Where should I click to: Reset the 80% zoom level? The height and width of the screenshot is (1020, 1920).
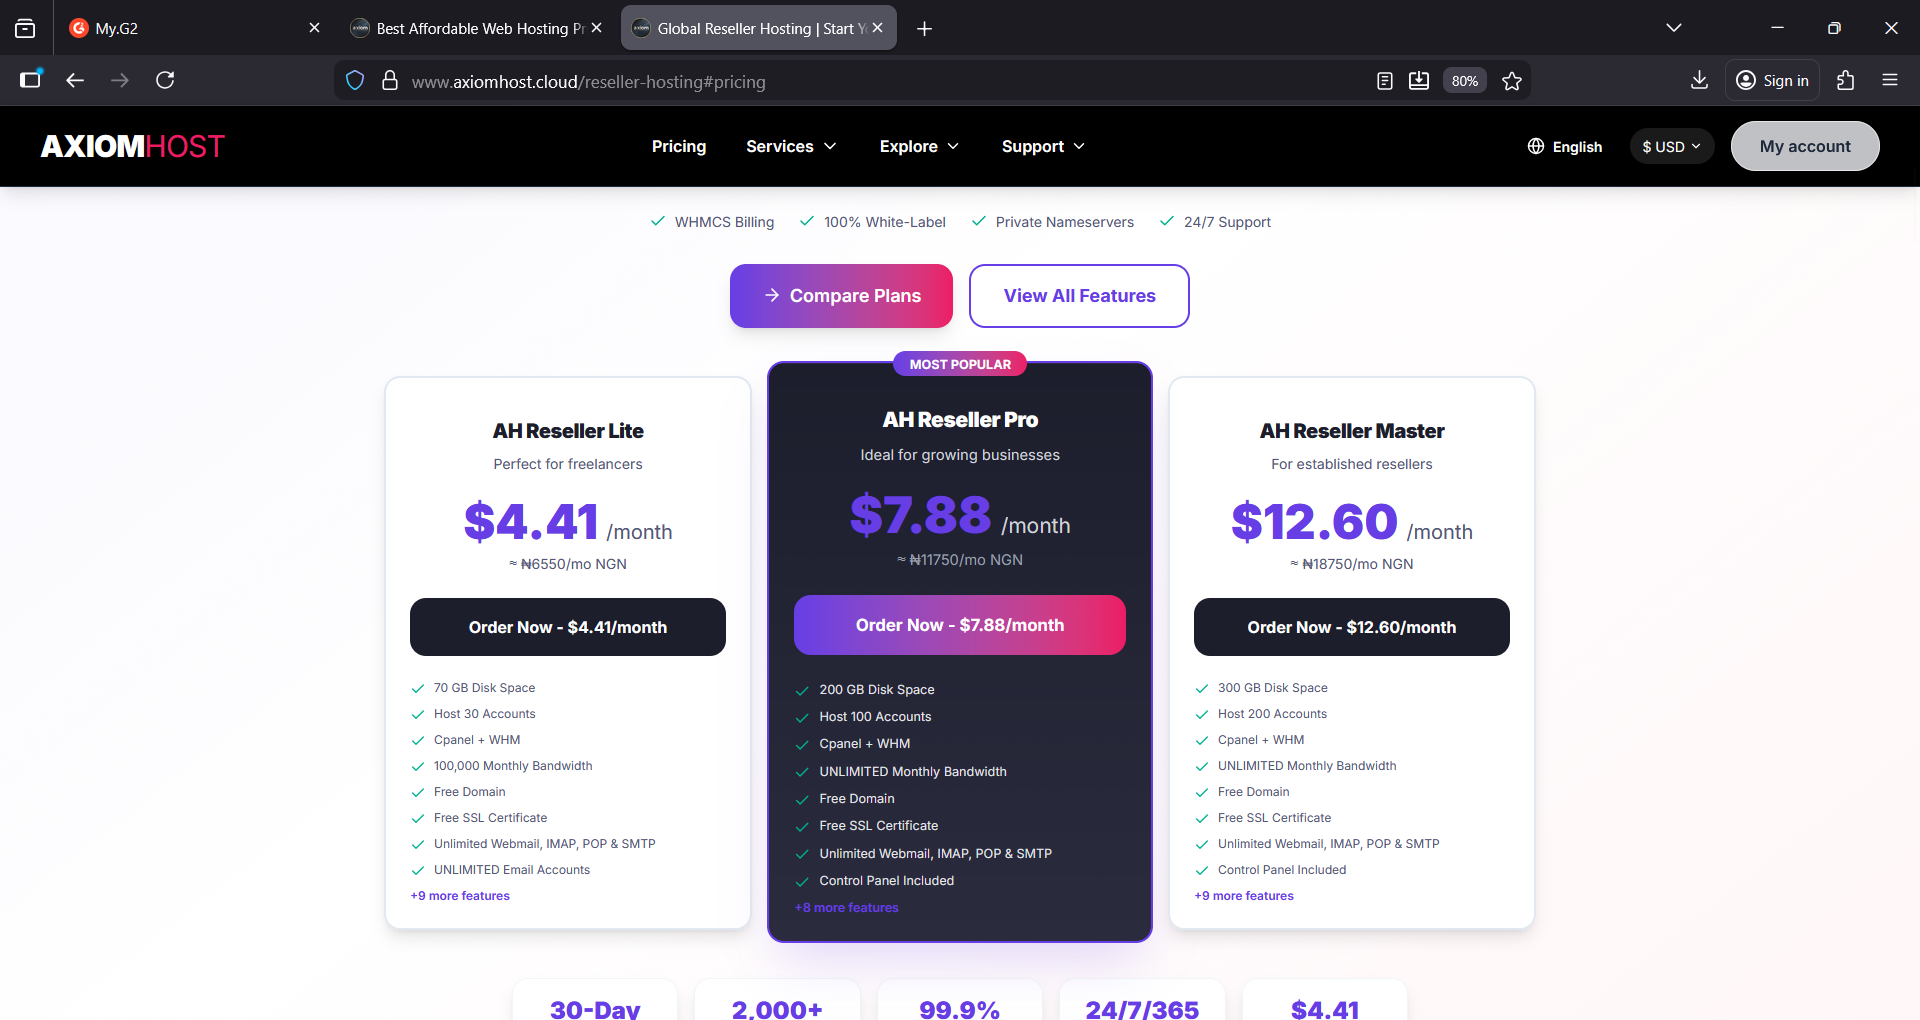pos(1465,81)
